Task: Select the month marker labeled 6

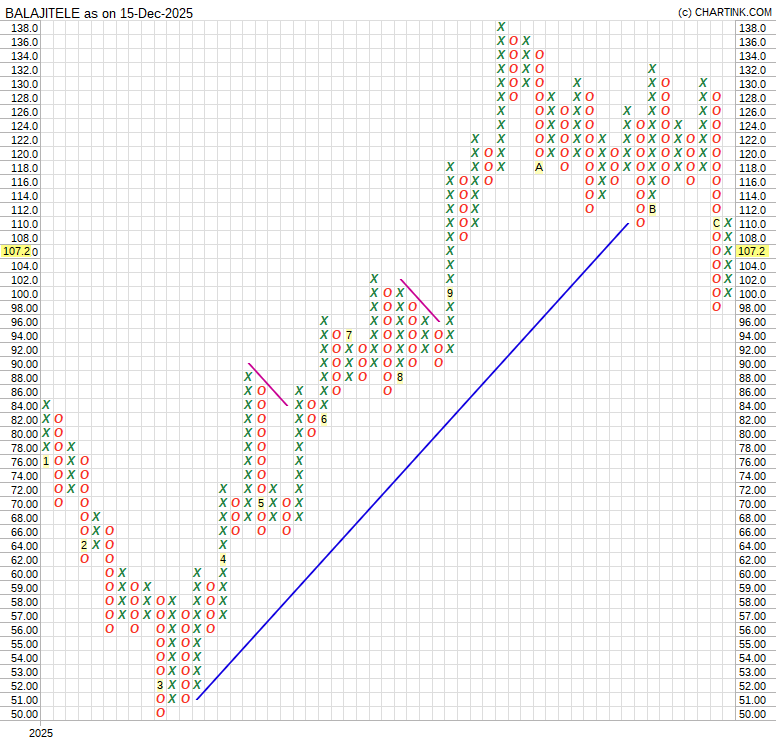Action: 324,419
